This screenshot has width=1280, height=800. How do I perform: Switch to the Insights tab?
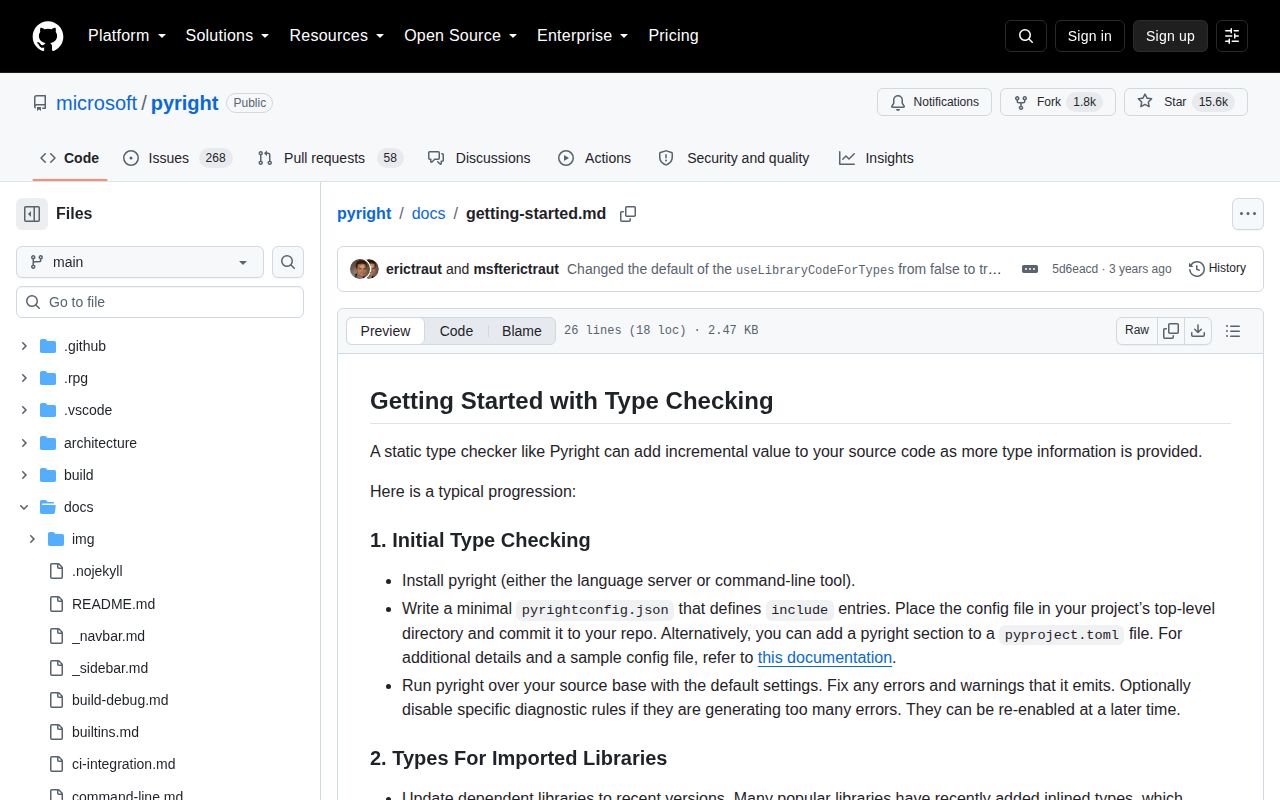point(876,158)
